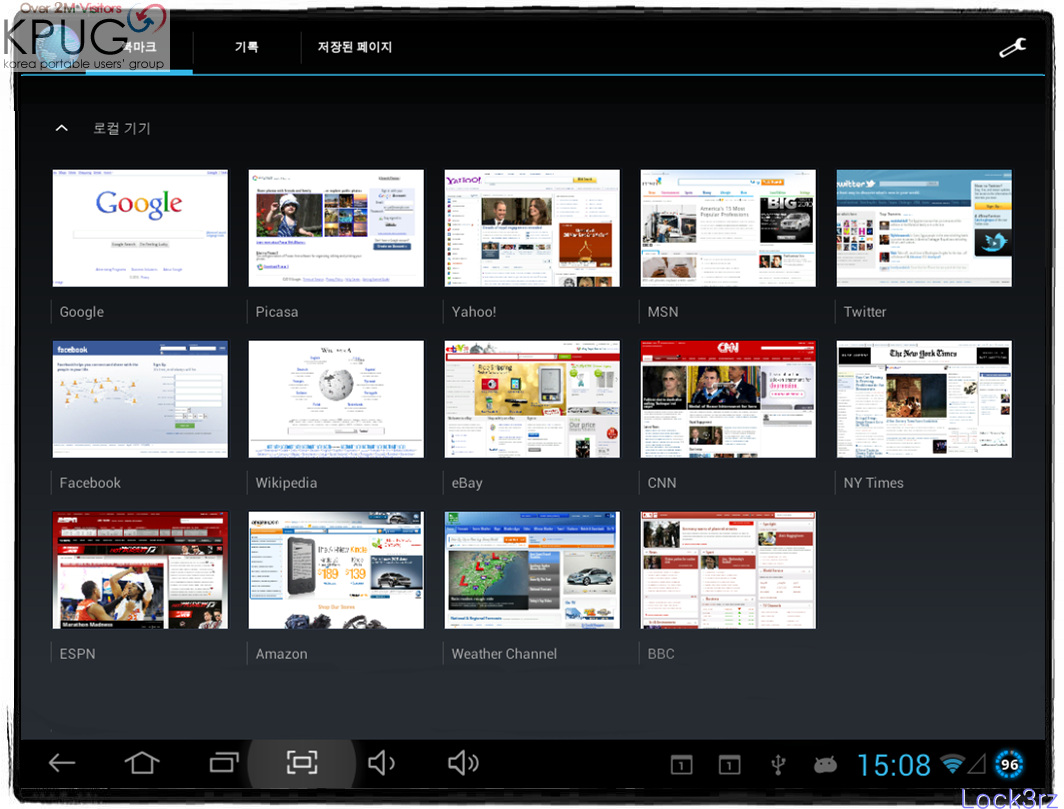Open the CNN bookmark thumbnail
The width and height of the screenshot is (1064, 809).
click(x=728, y=399)
